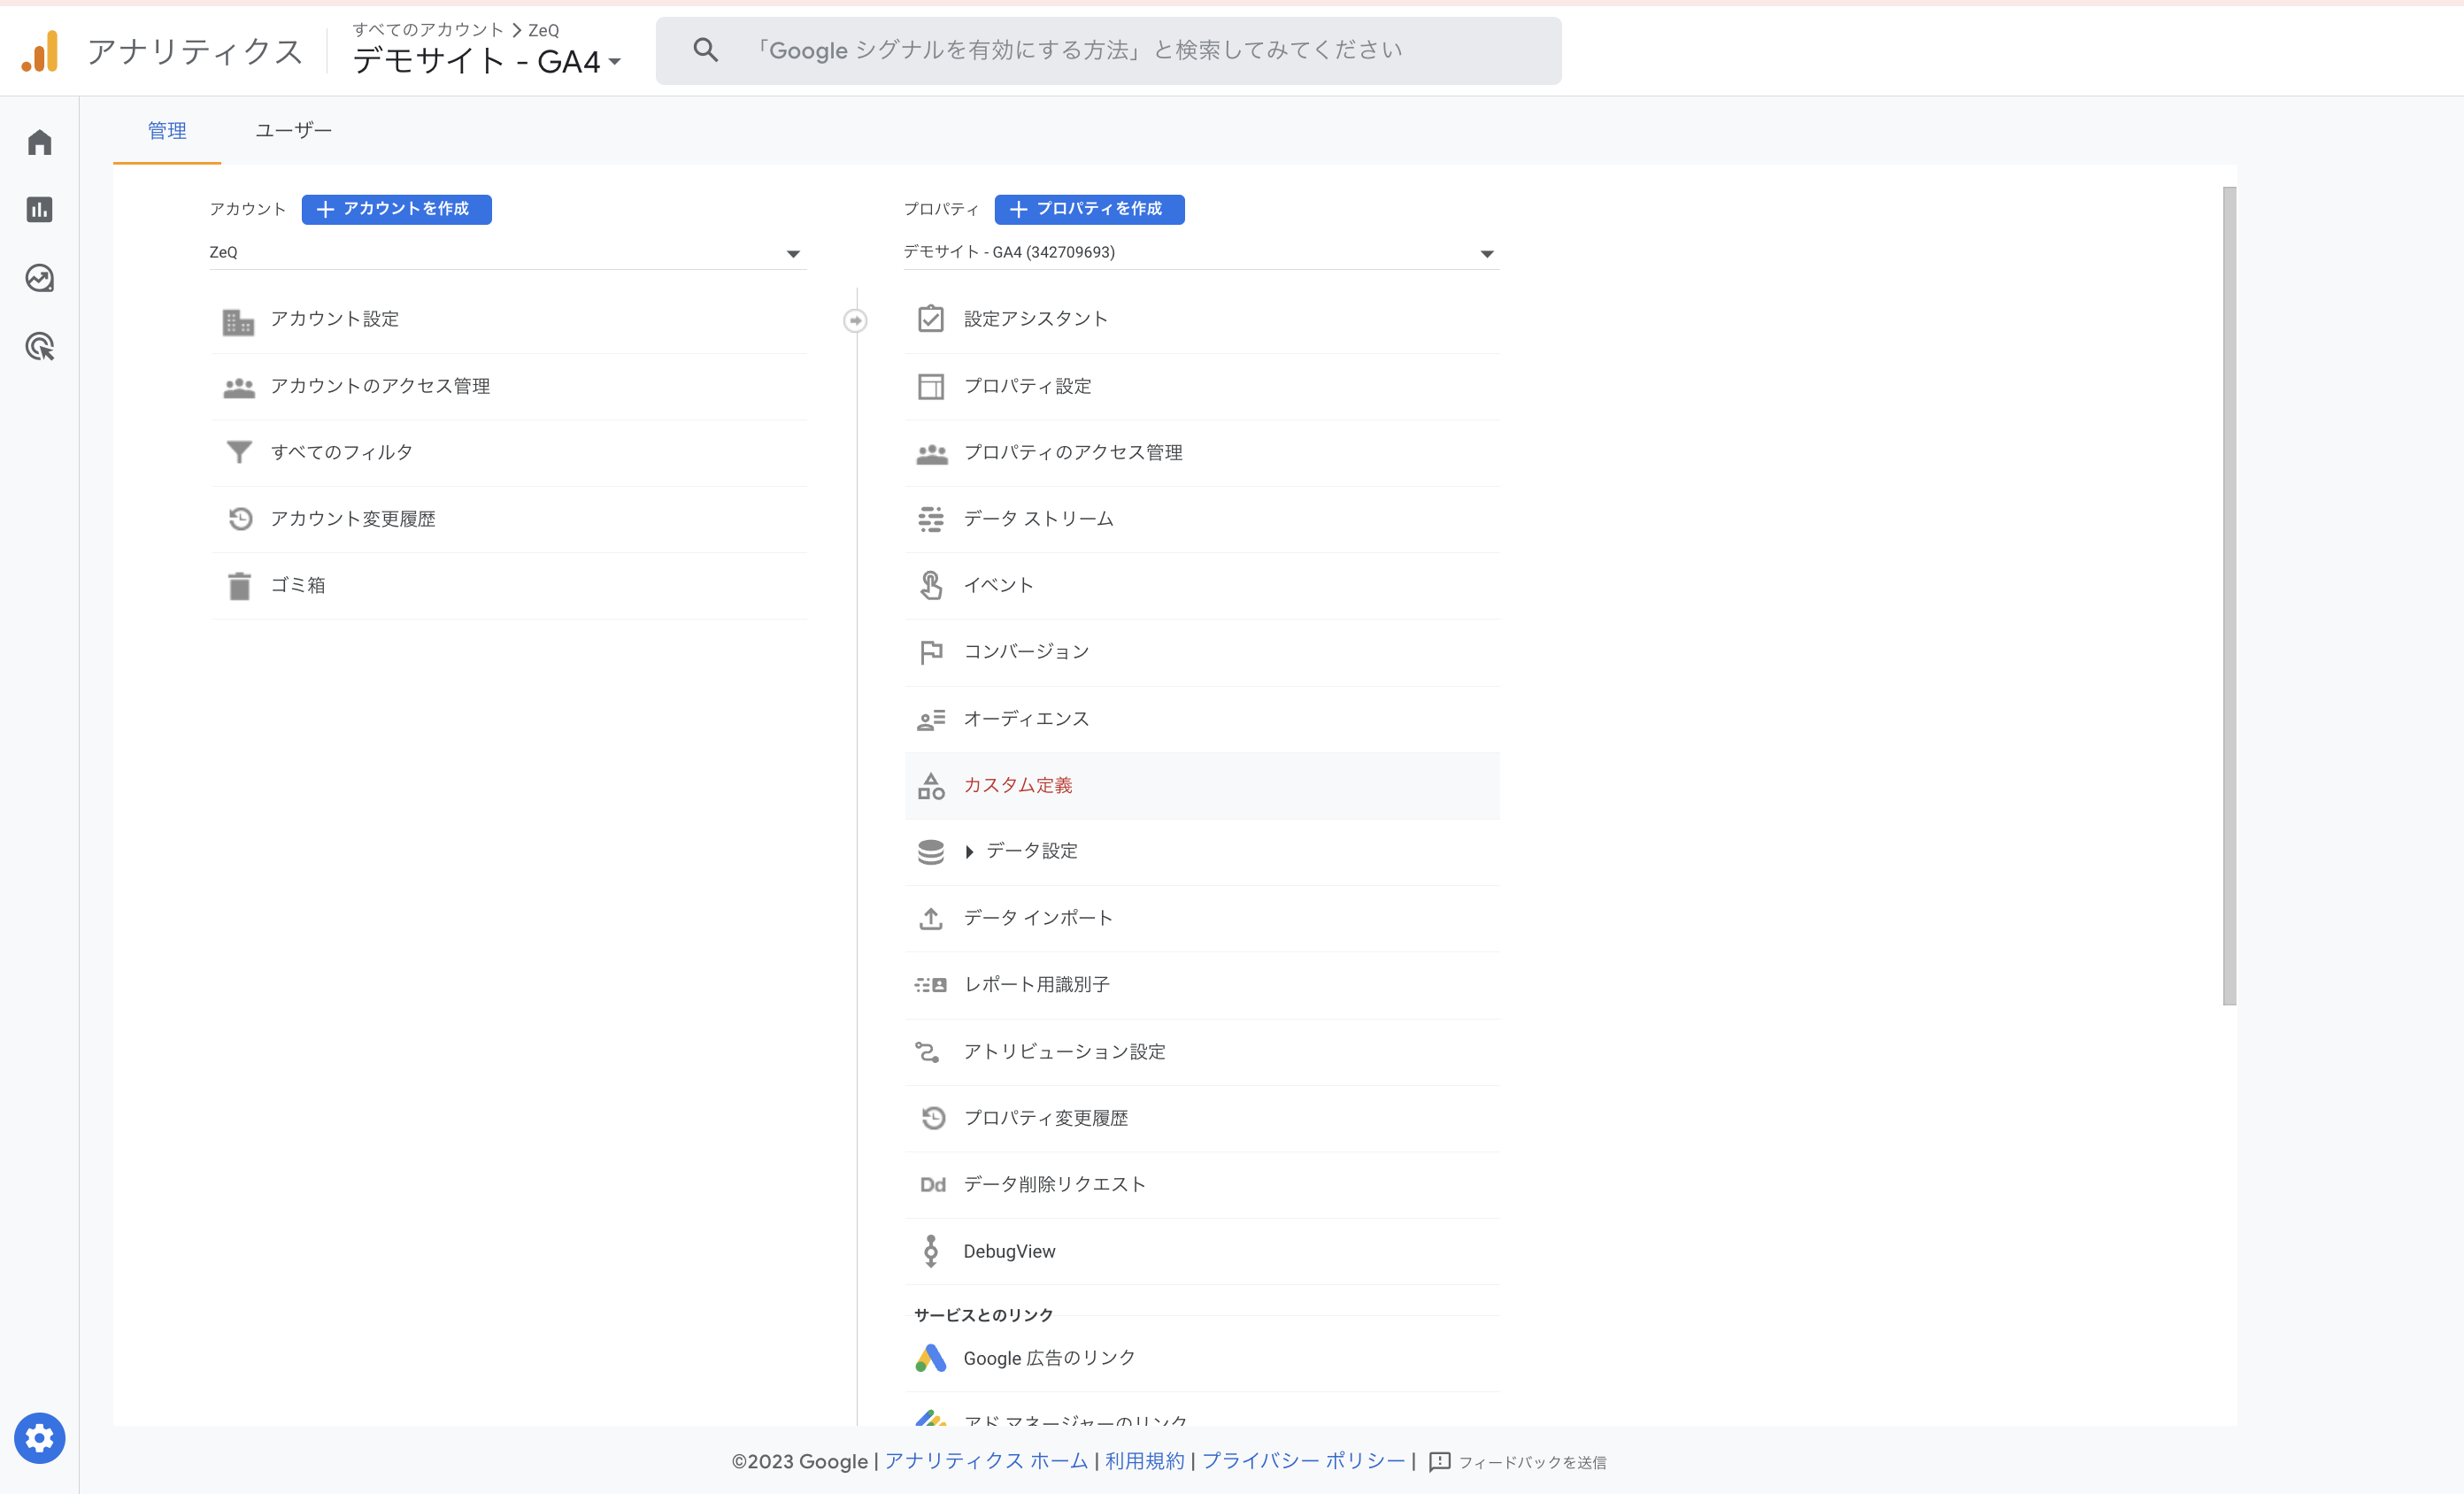This screenshot has height=1494, width=2464.
Task: Select the DebugView row text
Action: (1009, 1252)
